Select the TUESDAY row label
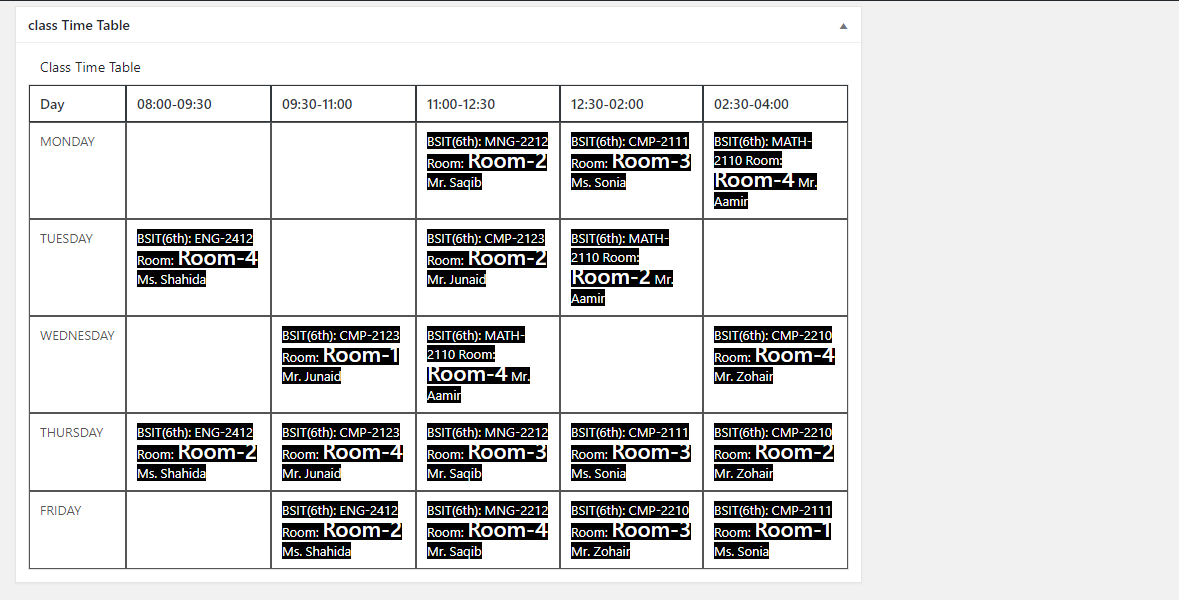Screen dimensions: 1179x600 (x=66, y=238)
